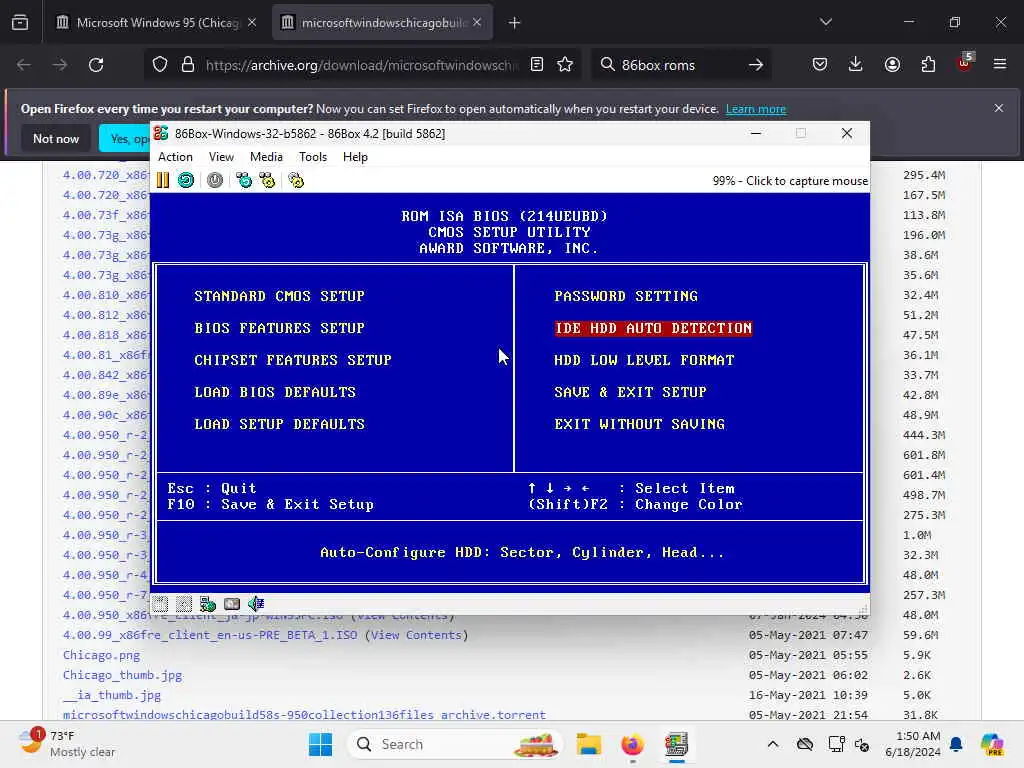
Task: Open Firefox account icon
Action: (892, 65)
